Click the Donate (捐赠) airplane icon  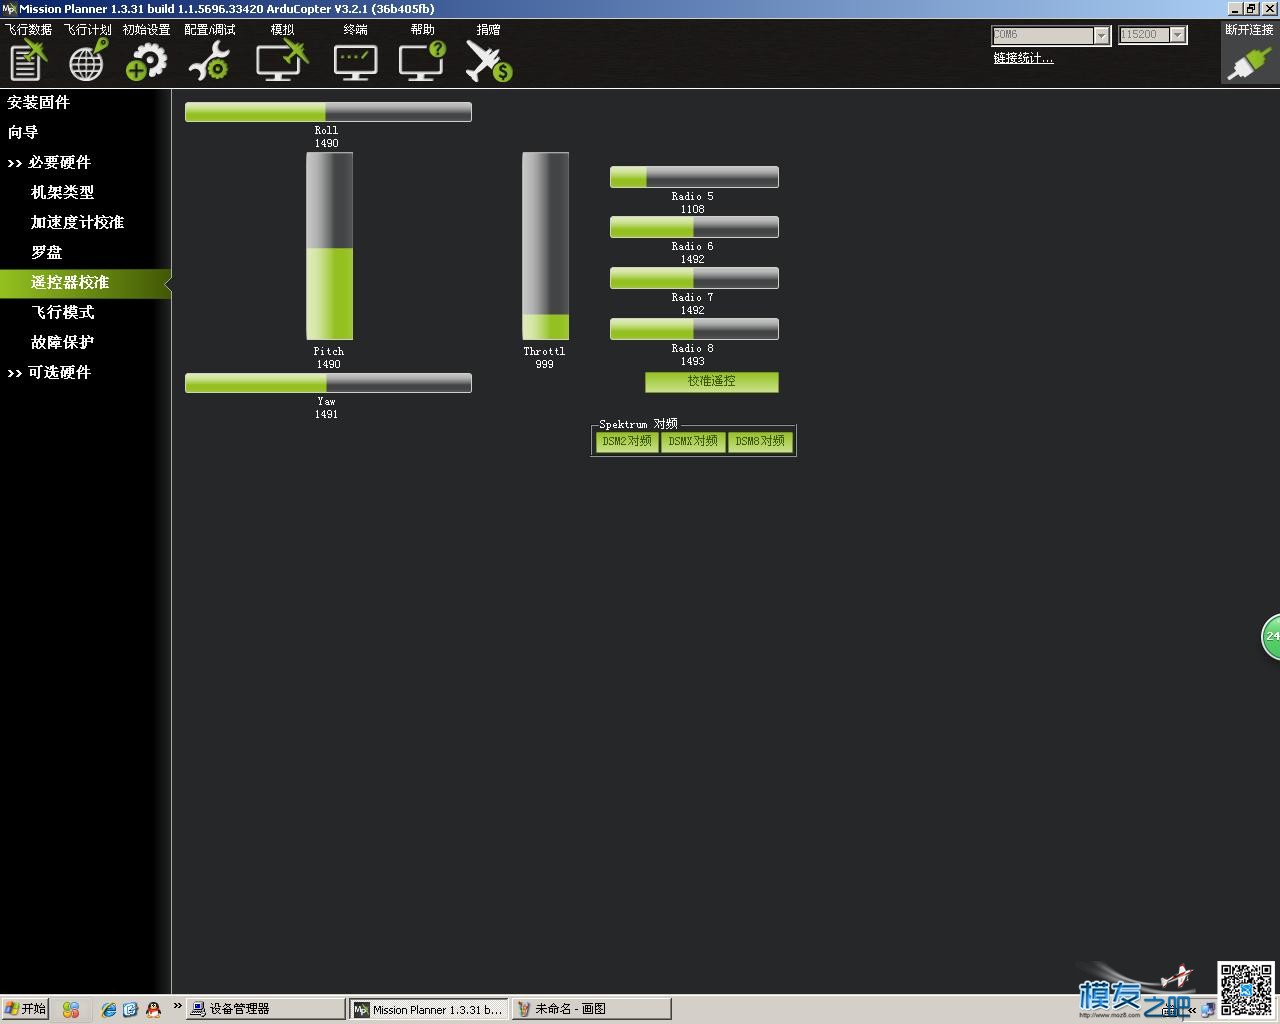(x=489, y=60)
